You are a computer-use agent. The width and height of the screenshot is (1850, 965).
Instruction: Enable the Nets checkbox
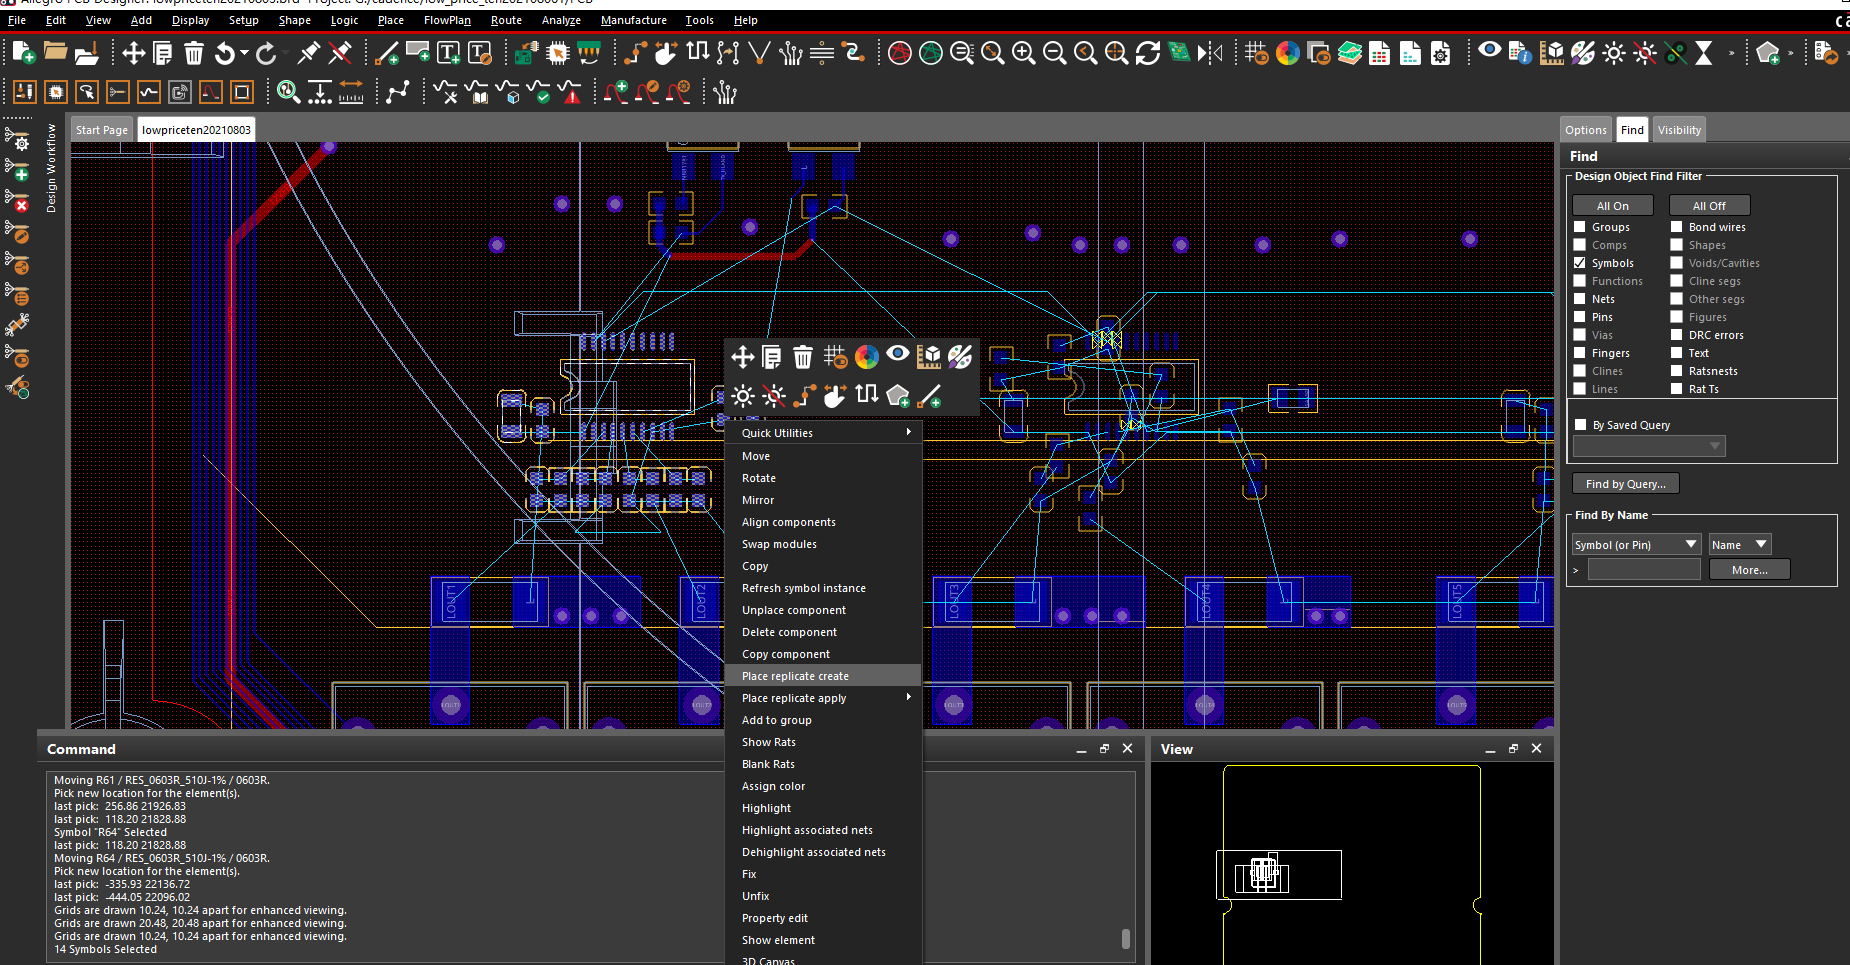[x=1580, y=299]
